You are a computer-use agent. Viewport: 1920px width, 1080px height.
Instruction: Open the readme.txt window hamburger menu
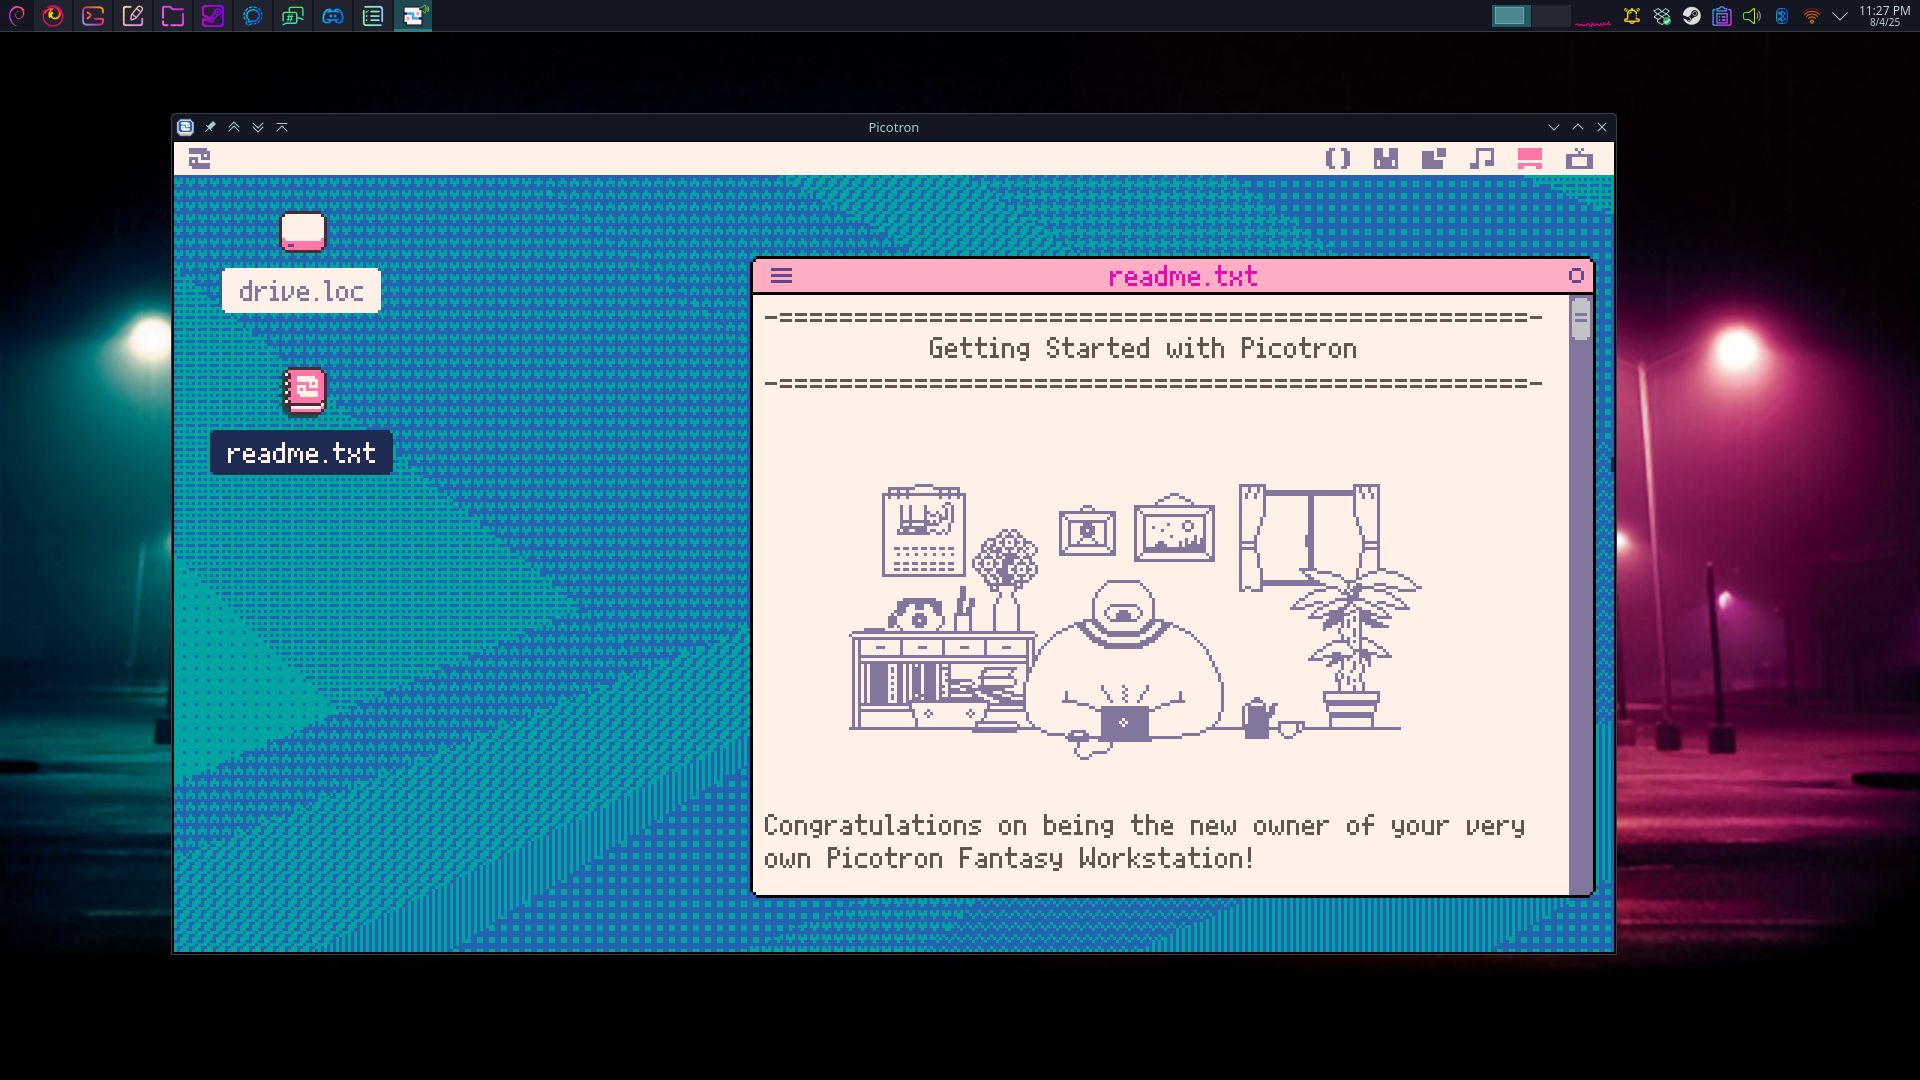781,277
